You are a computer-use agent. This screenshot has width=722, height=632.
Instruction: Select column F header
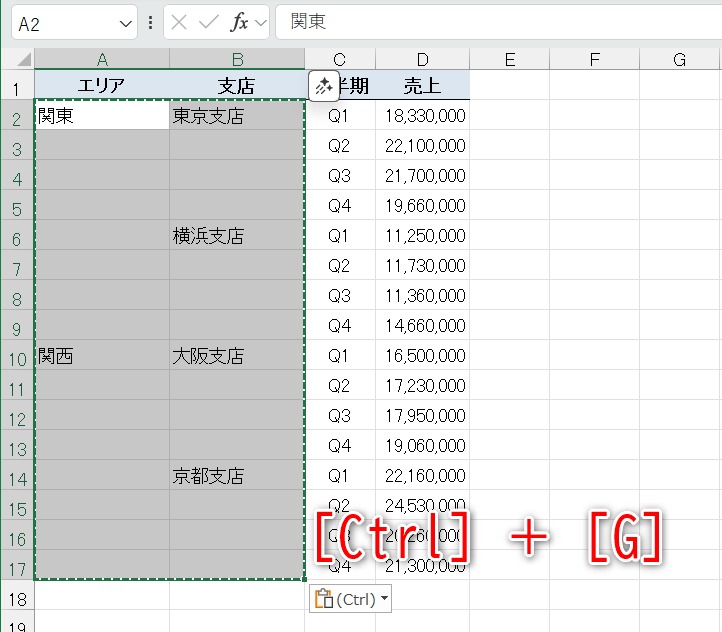pos(594,59)
